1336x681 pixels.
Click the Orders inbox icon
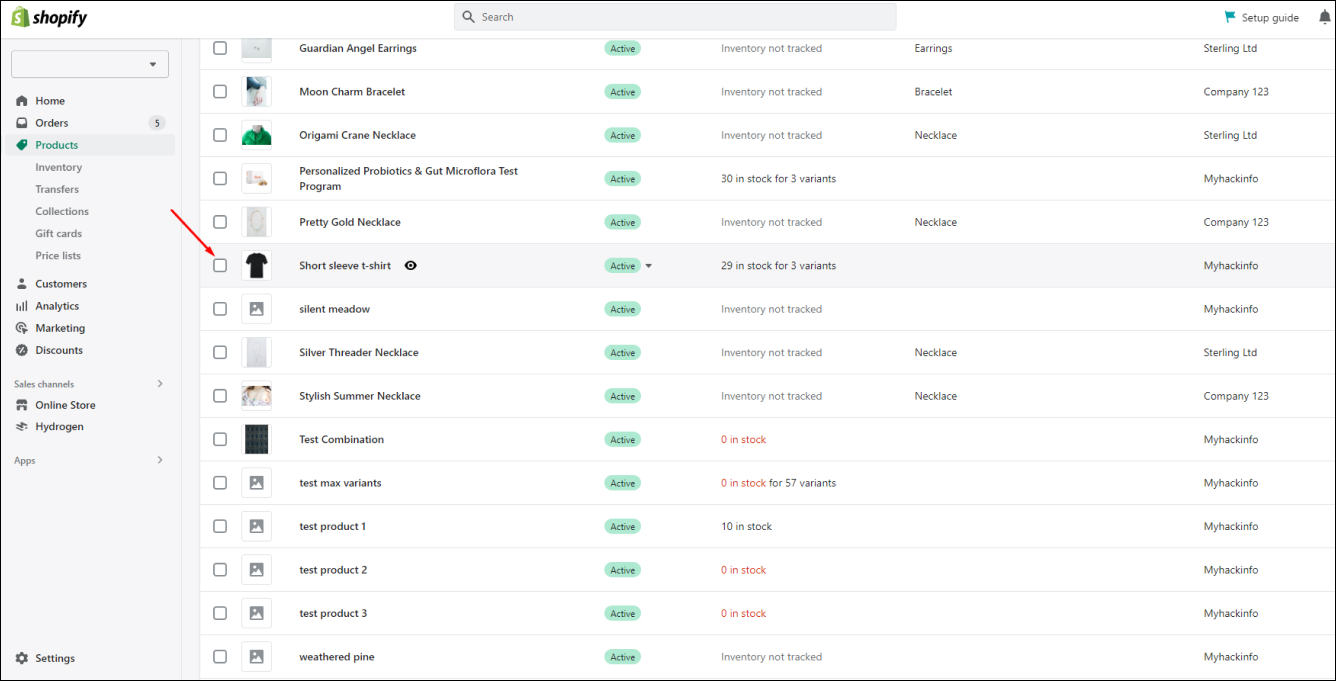22,123
